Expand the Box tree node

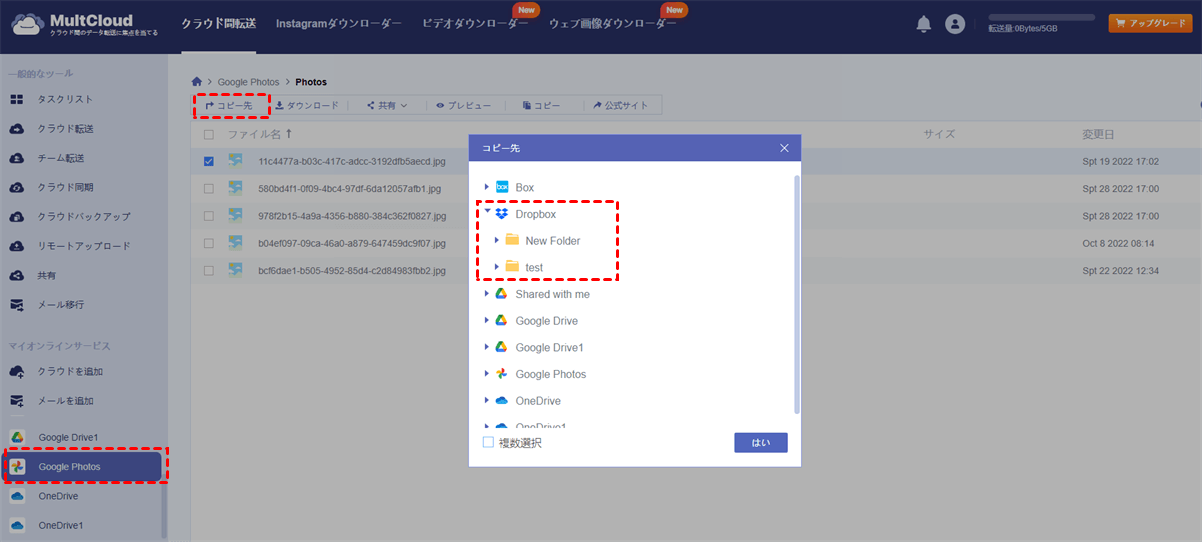[x=487, y=187]
